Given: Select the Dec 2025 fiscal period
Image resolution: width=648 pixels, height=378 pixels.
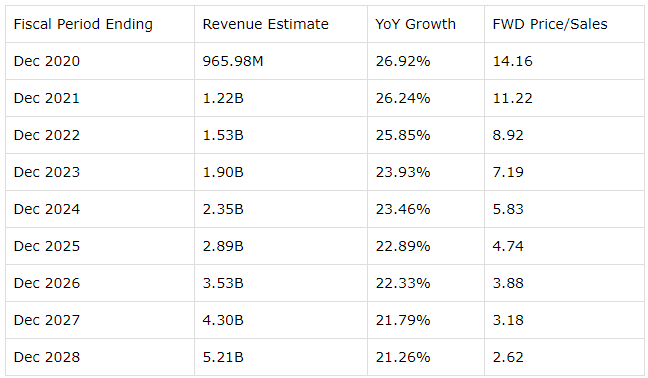Looking at the screenshot, I should coord(47,246).
